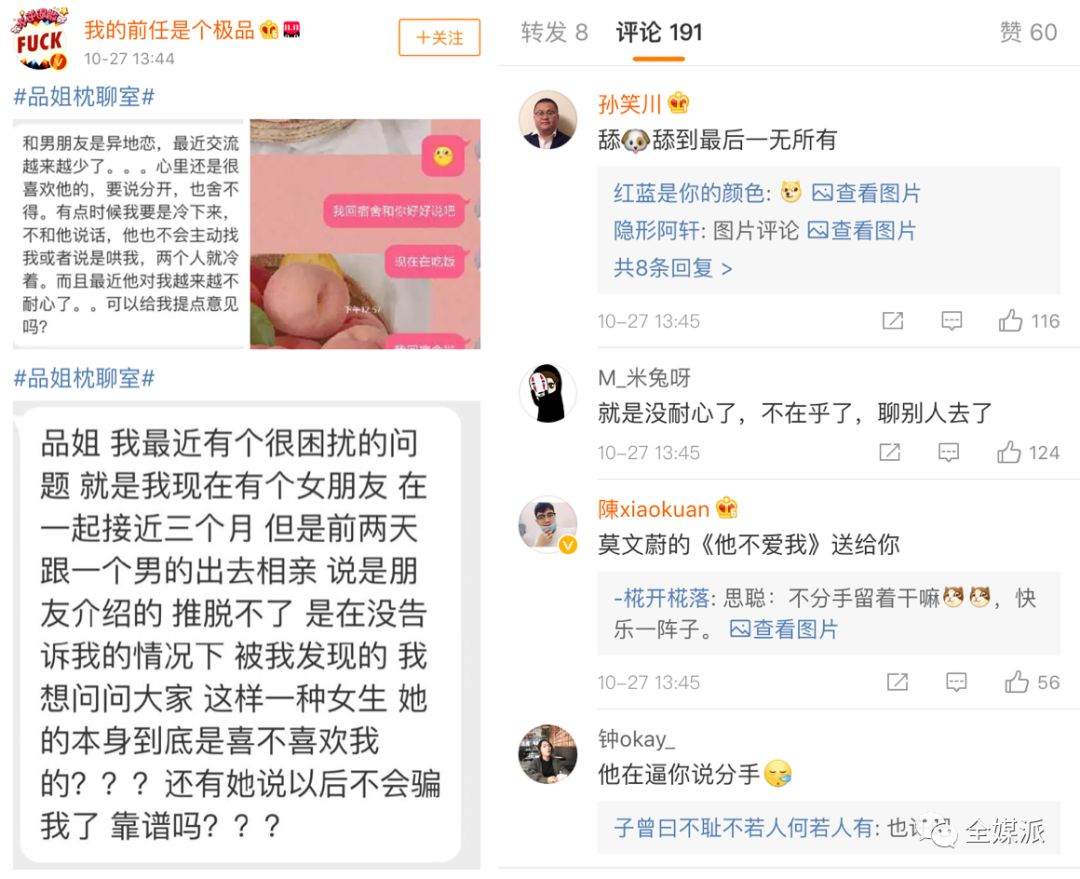Screen dimensions: 1080x879
Task: View image in 隐形阿轩's reply
Action: [x=861, y=230]
